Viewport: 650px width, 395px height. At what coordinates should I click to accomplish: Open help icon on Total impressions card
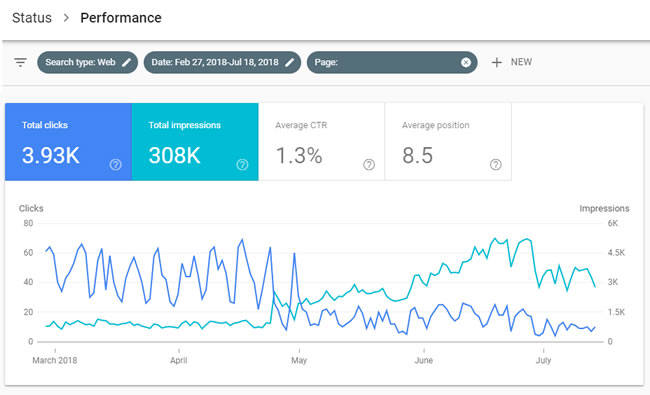tap(243, 165)
